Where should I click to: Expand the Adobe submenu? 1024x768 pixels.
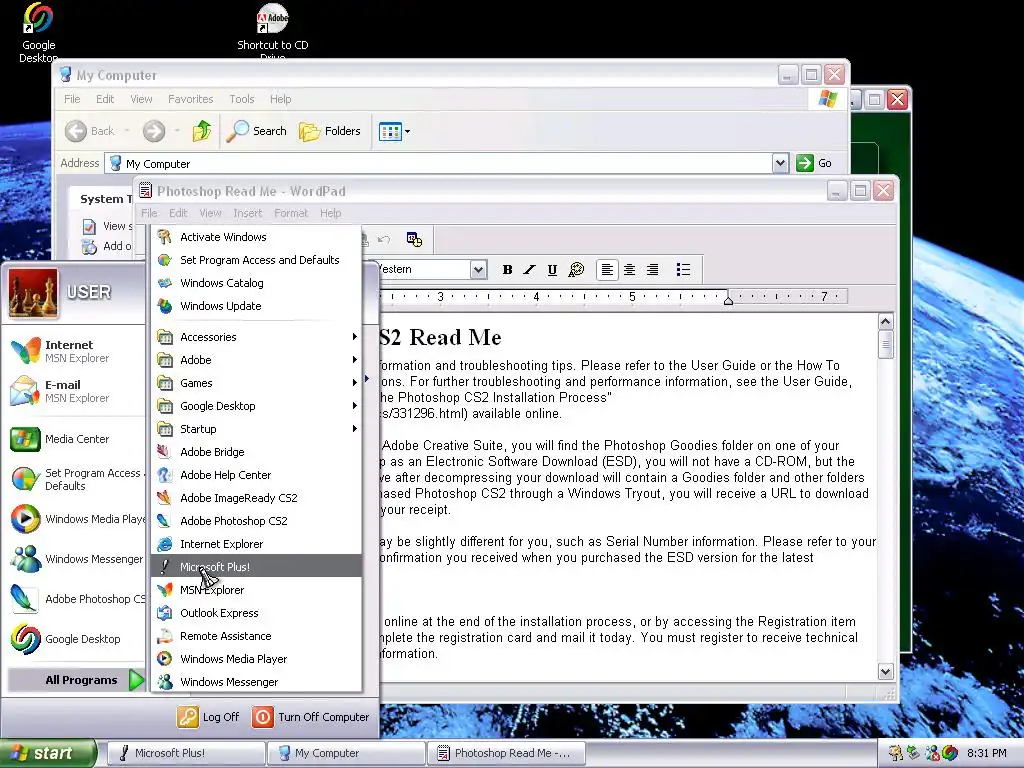coord(257,360)
